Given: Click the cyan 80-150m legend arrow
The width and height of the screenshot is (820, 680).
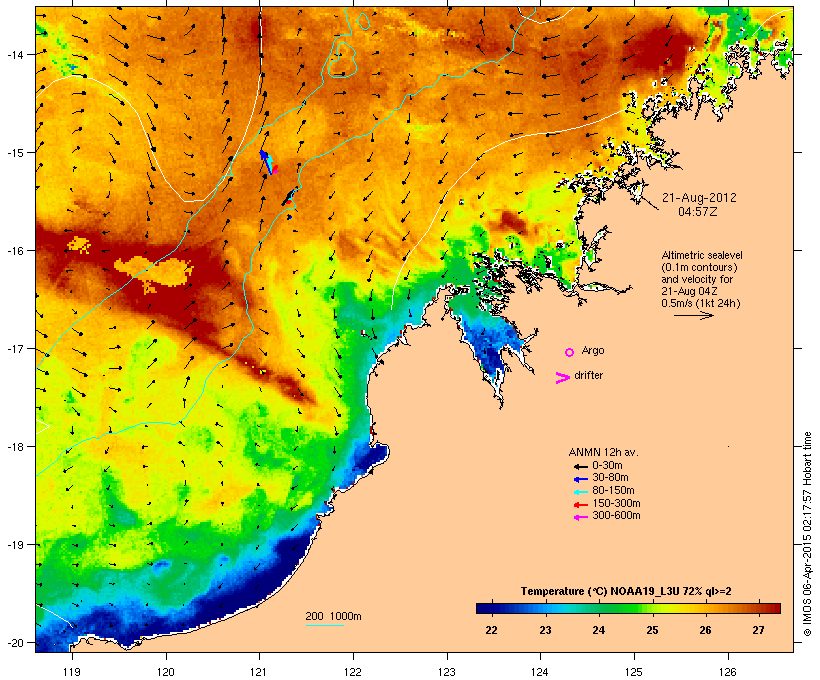Looking at the screenshot, I should point(580,492).
